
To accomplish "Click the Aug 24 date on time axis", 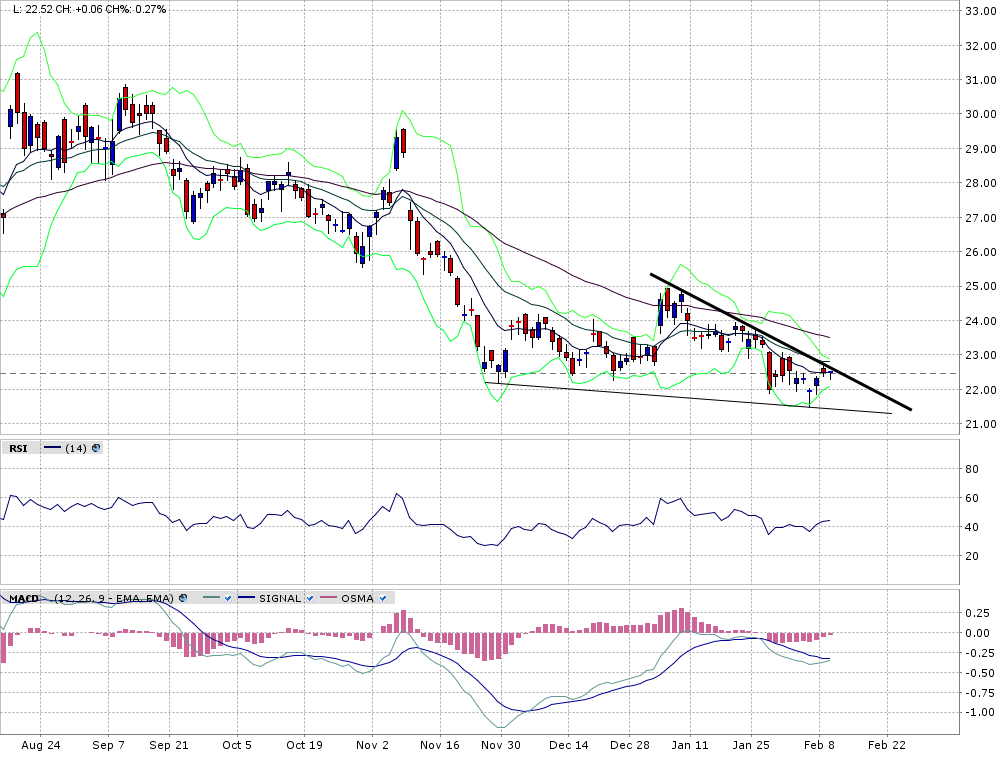I will 40,745.
